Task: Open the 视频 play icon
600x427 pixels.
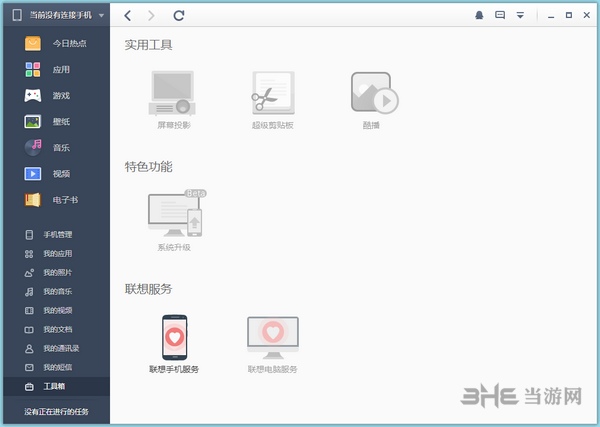Action: [x=33, y=174]
